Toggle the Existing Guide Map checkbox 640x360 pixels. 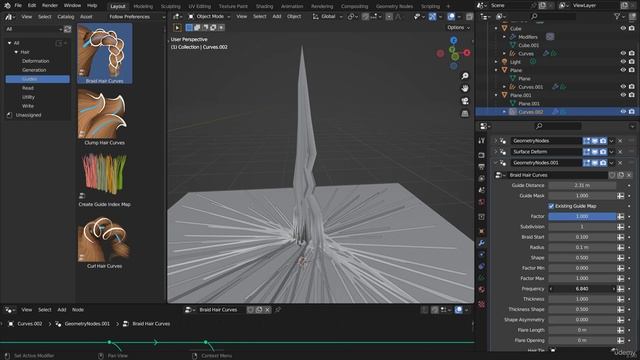tap(551, 206)
